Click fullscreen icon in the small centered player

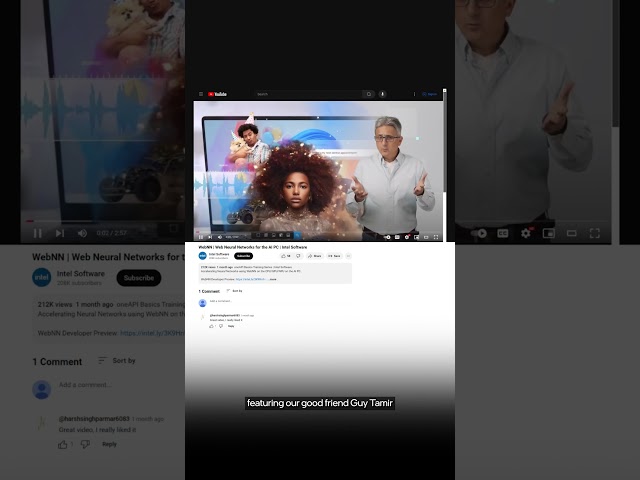(x=436, y=237)
